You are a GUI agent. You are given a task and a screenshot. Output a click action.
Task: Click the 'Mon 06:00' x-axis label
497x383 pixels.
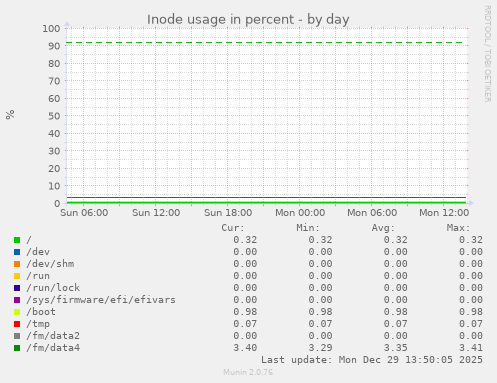pyautogui.click(x=372, y=213)
